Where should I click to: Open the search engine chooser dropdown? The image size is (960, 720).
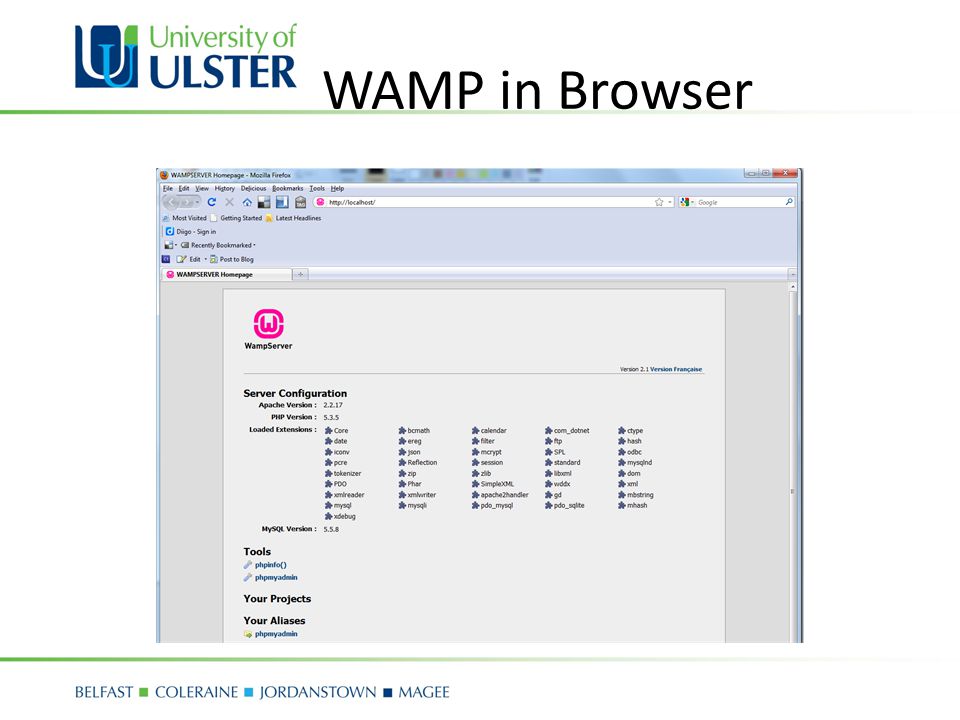pyautogui.click(x=693, y=202)
